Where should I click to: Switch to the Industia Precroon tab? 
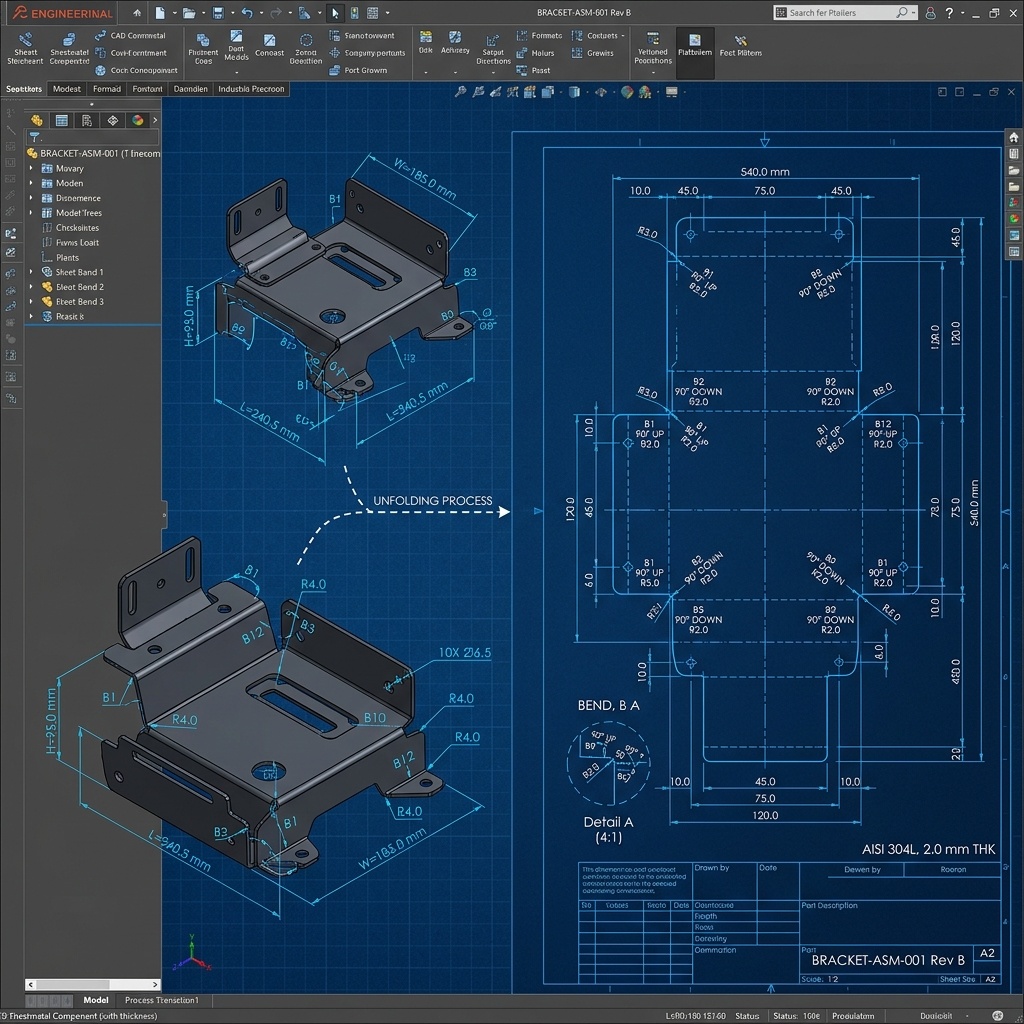click(x=251, y=89)
